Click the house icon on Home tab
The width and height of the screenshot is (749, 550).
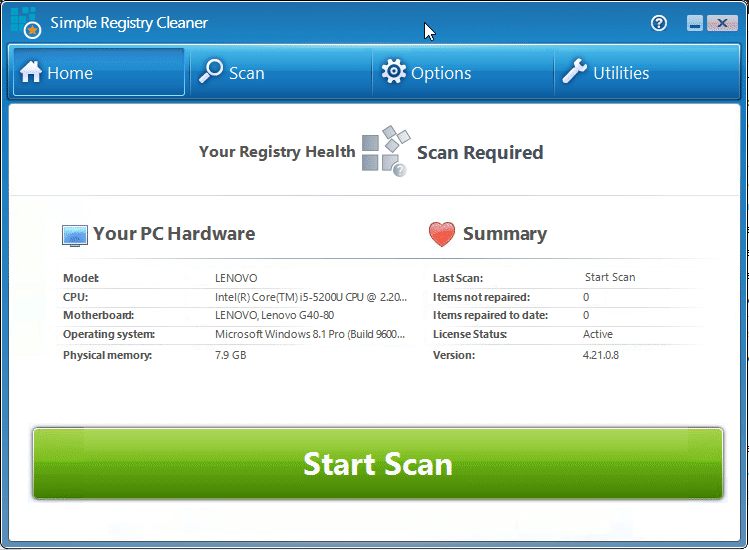[31, 72]
